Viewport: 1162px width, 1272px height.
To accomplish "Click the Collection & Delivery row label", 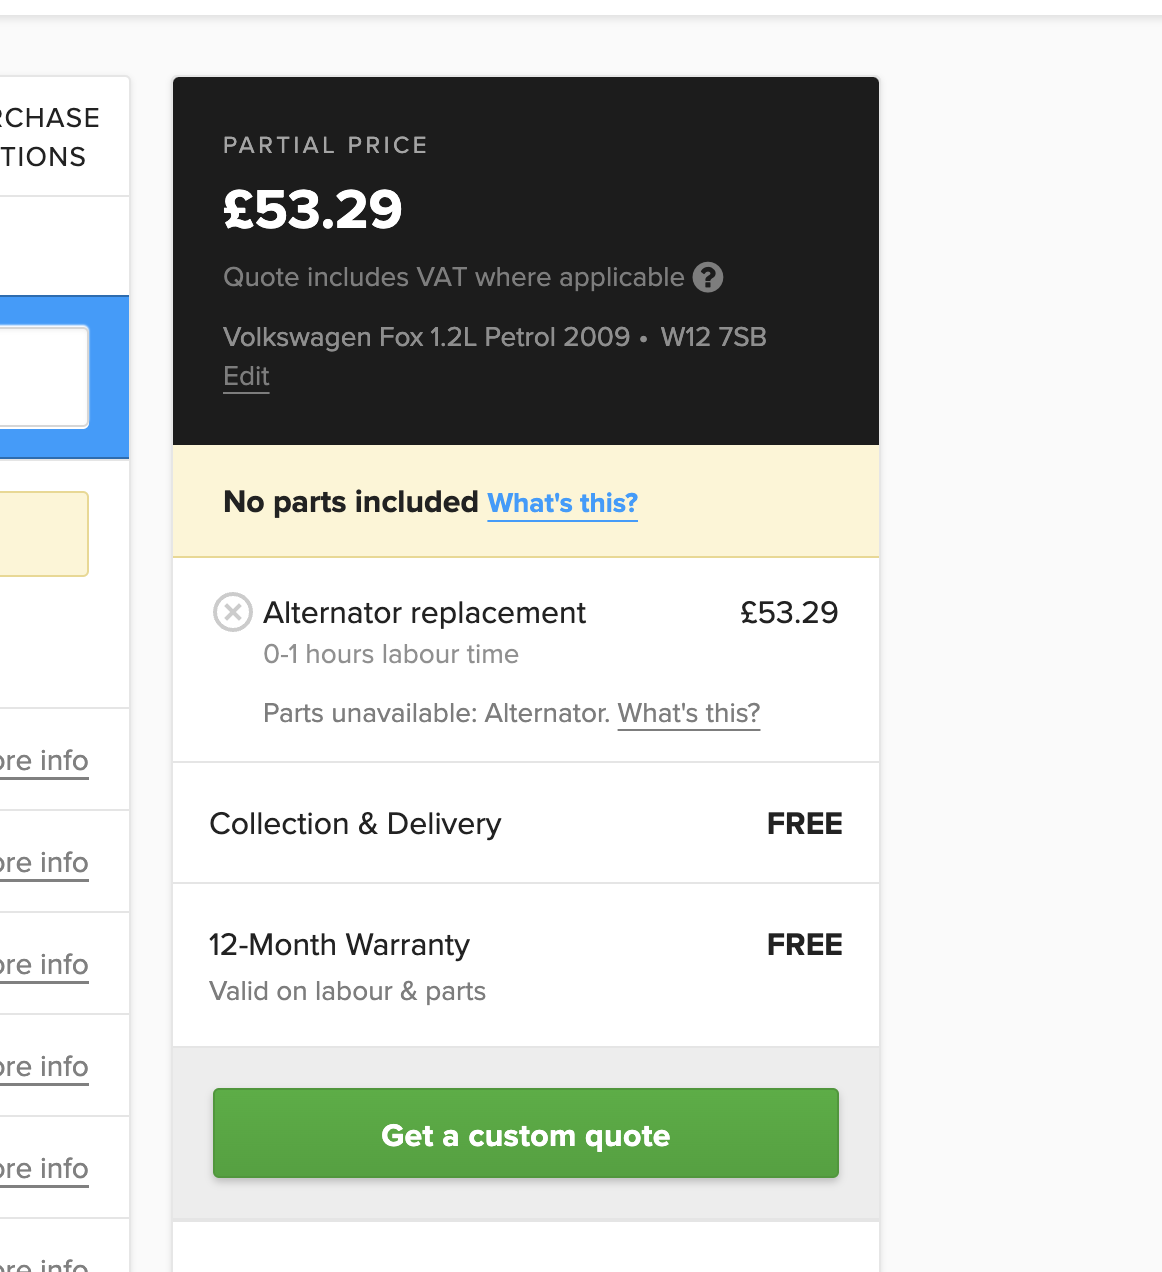I will click(355, 824).
